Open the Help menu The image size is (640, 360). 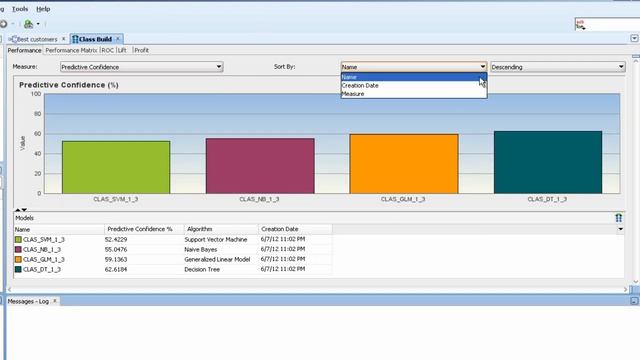[x=43, y=9]
